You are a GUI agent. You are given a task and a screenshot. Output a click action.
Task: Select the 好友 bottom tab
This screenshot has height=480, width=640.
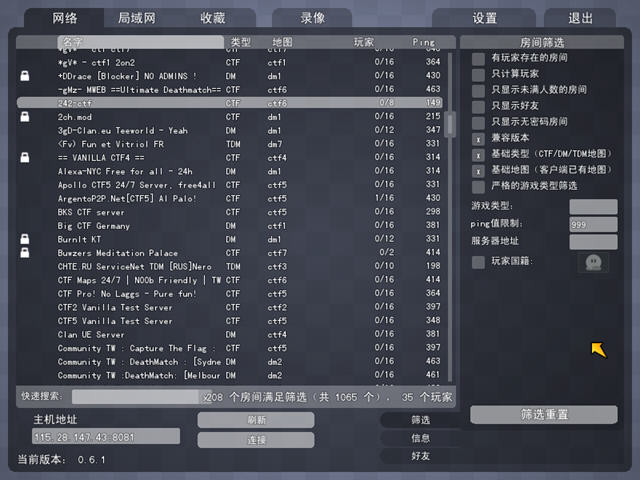tap(420, 456)
